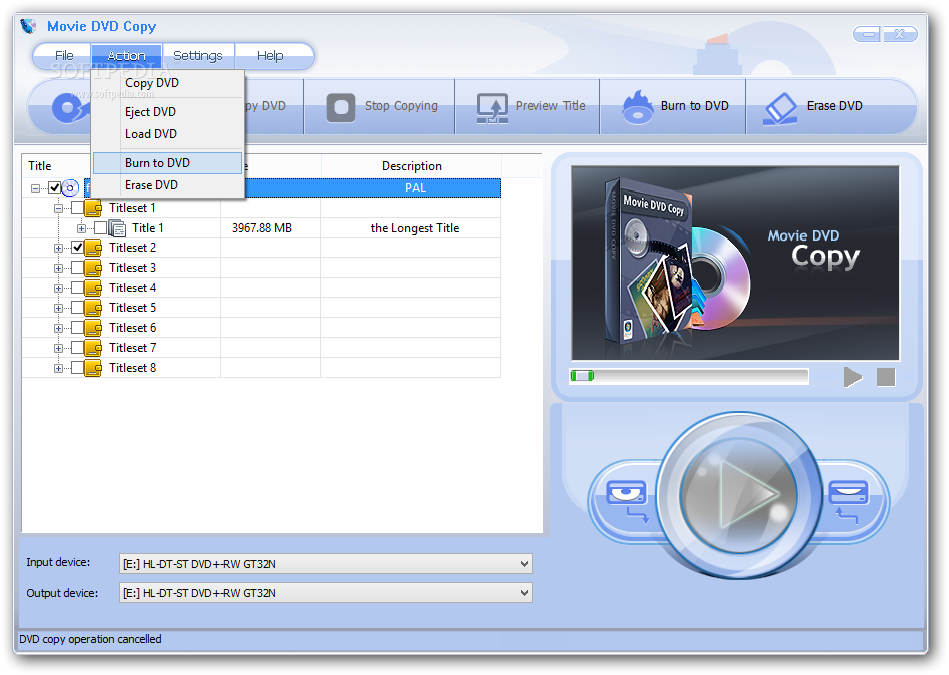The height and width of the screenshot is (675, 949).
Task: Check the Titleset 8 checkbox
Action: click(77, 367)
